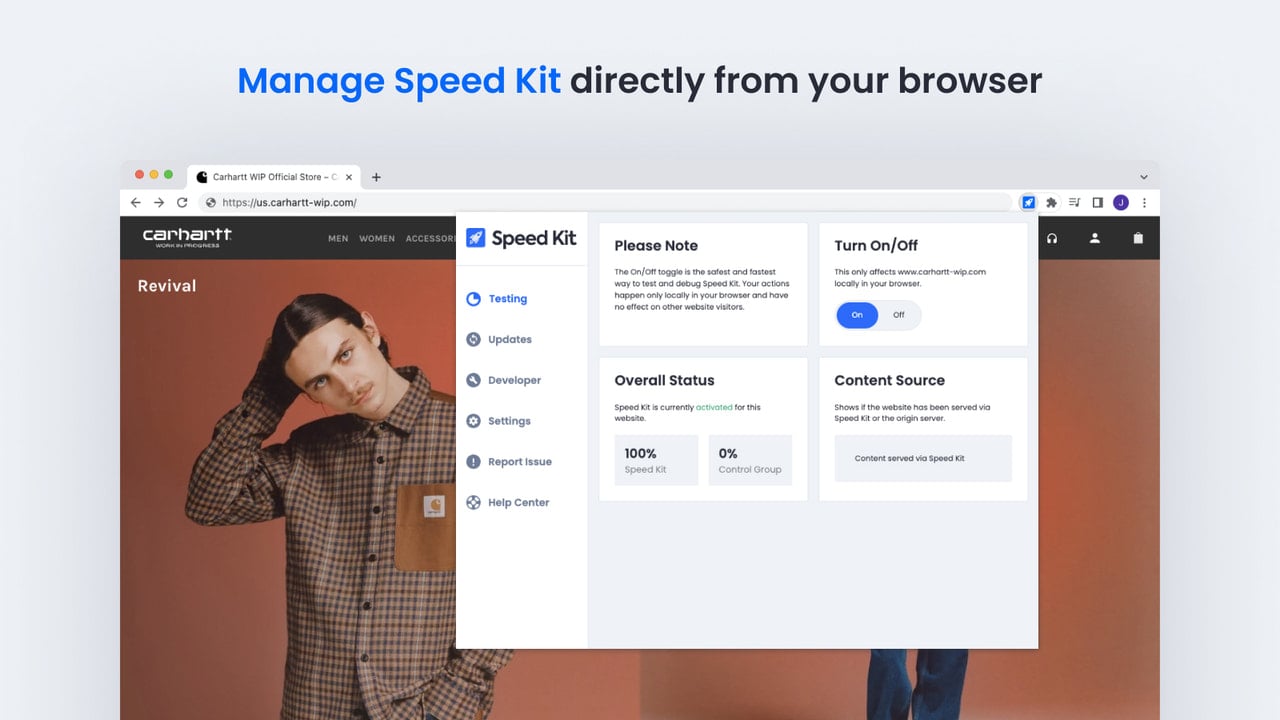This screenshot has height=720, width=1280.
Task: Open the Help Center label
Action: coord(519,502)
